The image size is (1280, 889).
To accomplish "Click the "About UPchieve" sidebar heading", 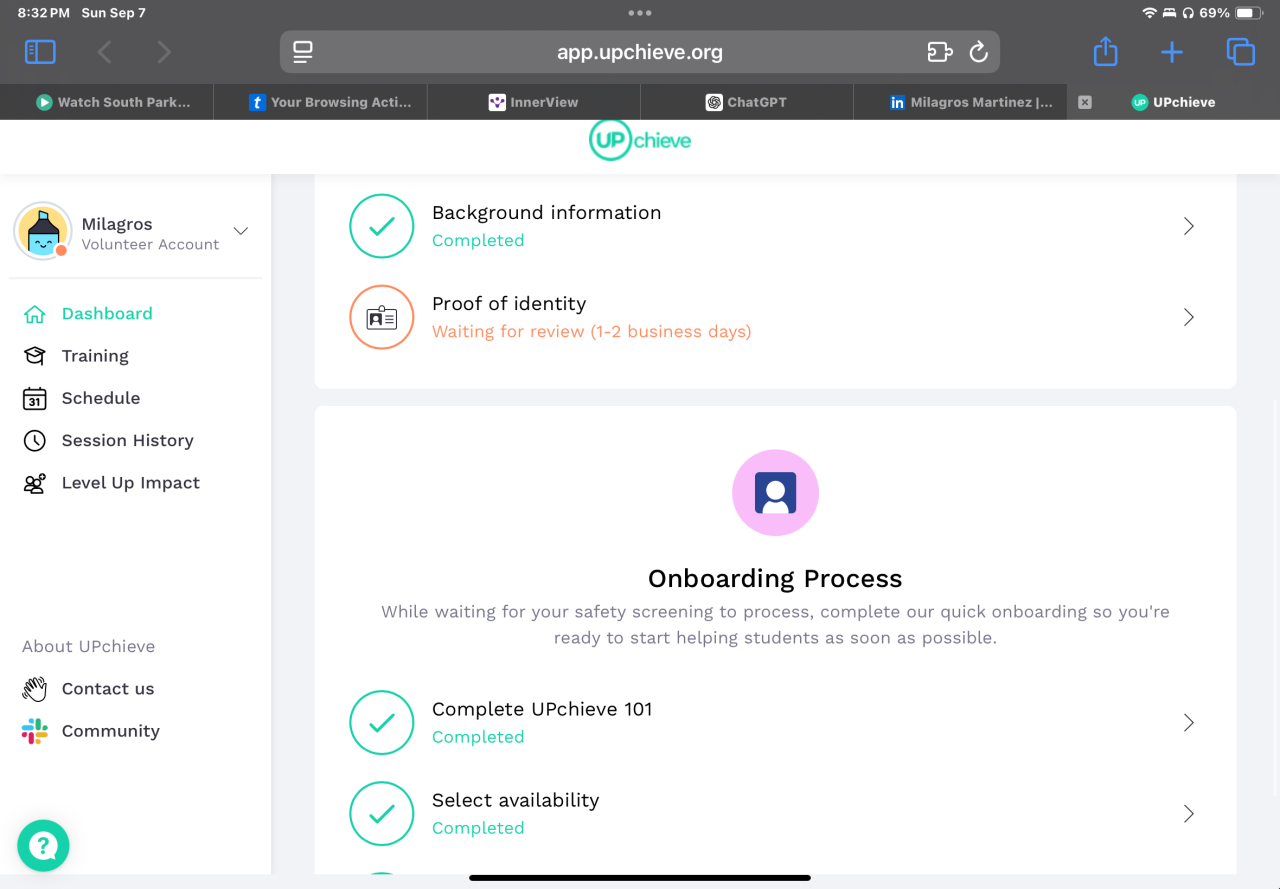I will 88,647.
